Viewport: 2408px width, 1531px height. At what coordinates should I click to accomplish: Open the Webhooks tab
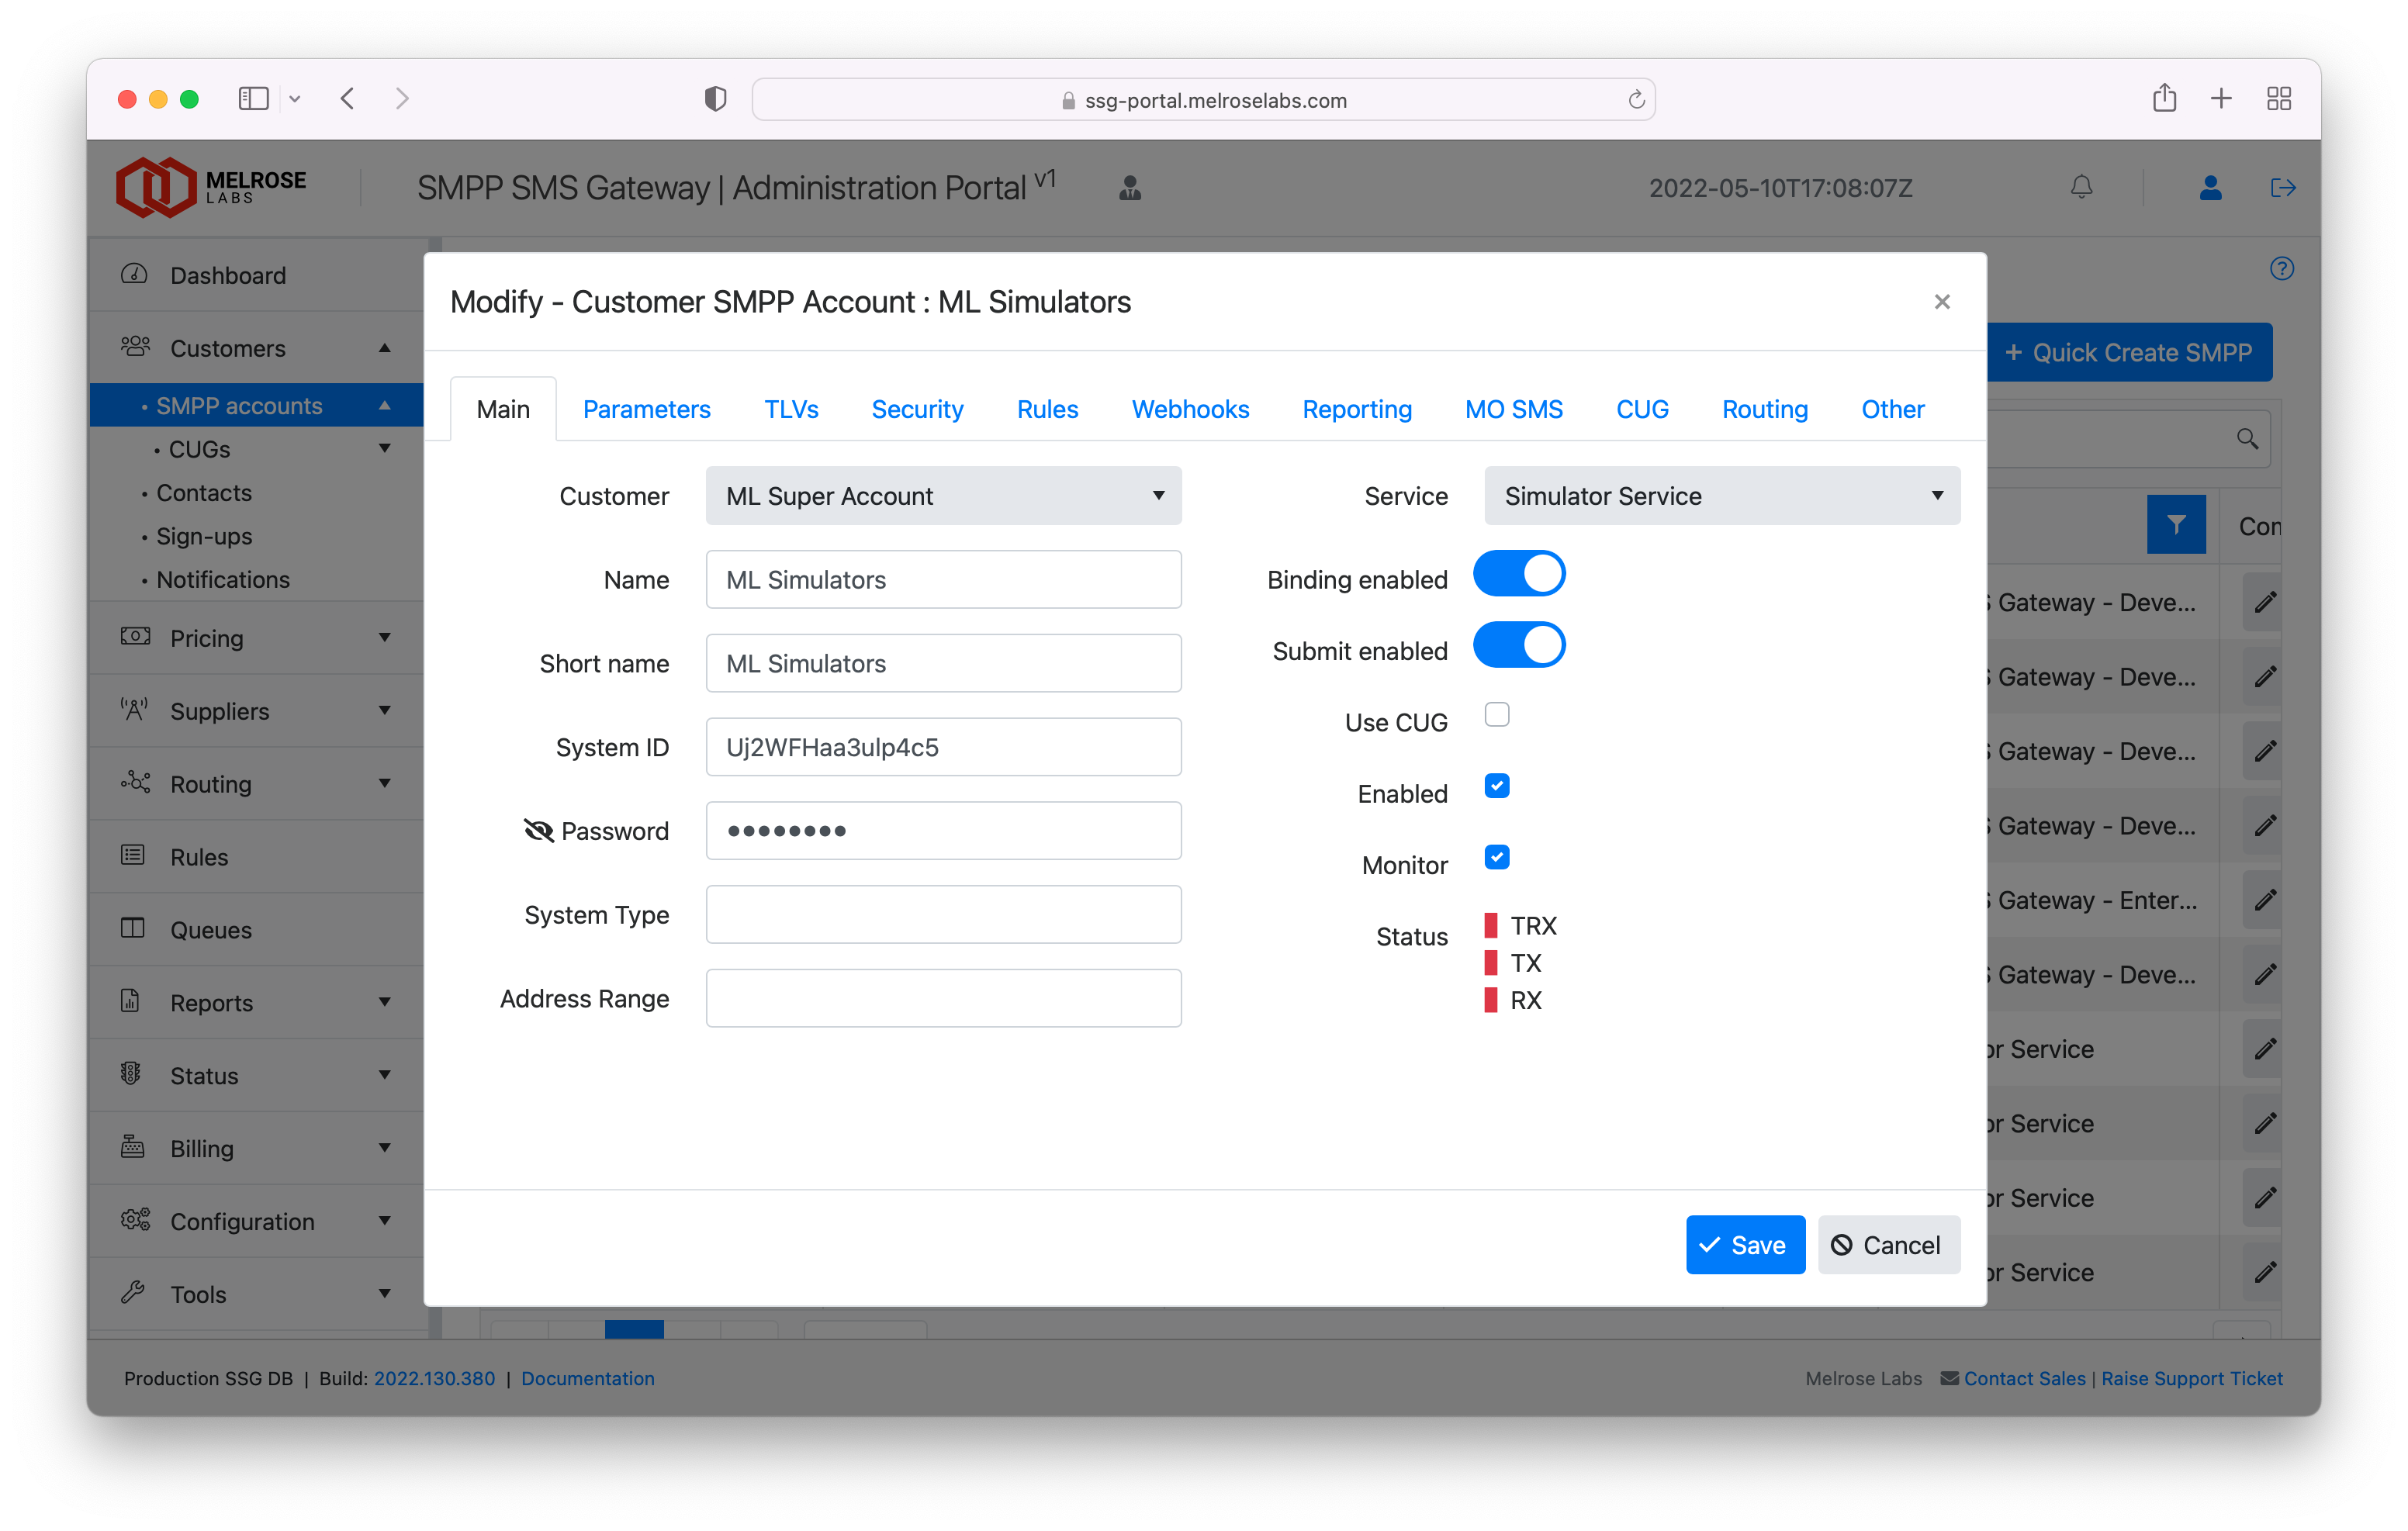(x=1190, y=409)
